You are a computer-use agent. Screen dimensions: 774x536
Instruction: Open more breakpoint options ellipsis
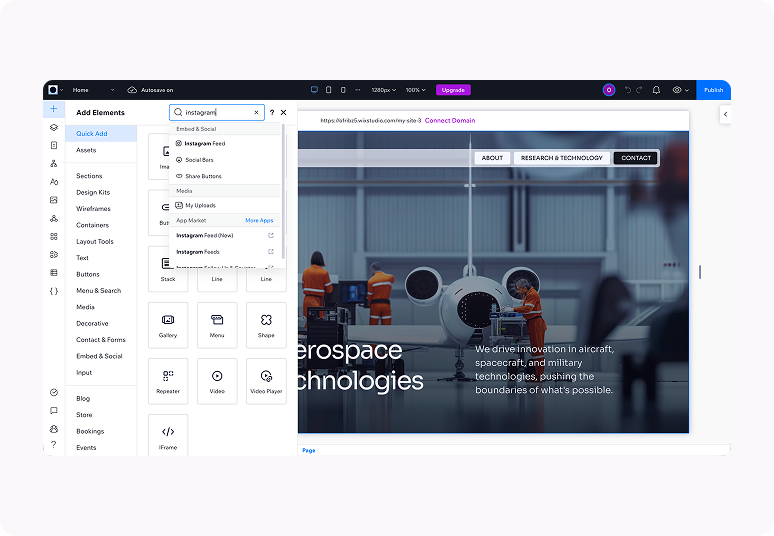(358, 90)
